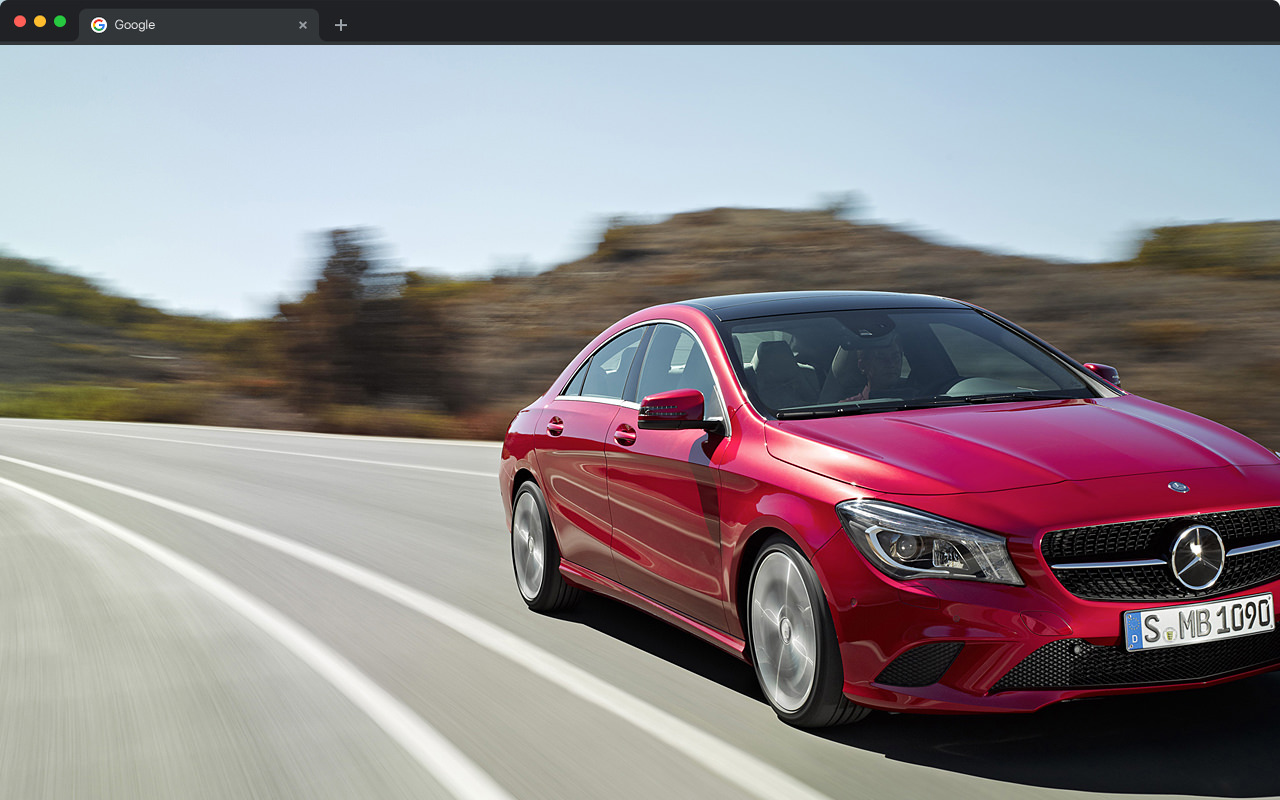Close the Google tab

pyautogui.click(x=303, y=25)
